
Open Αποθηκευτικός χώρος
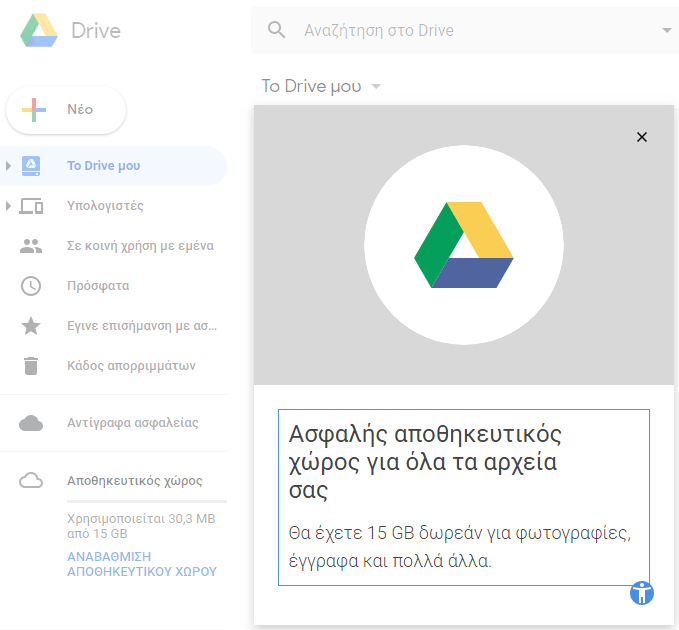pos(135,481)
